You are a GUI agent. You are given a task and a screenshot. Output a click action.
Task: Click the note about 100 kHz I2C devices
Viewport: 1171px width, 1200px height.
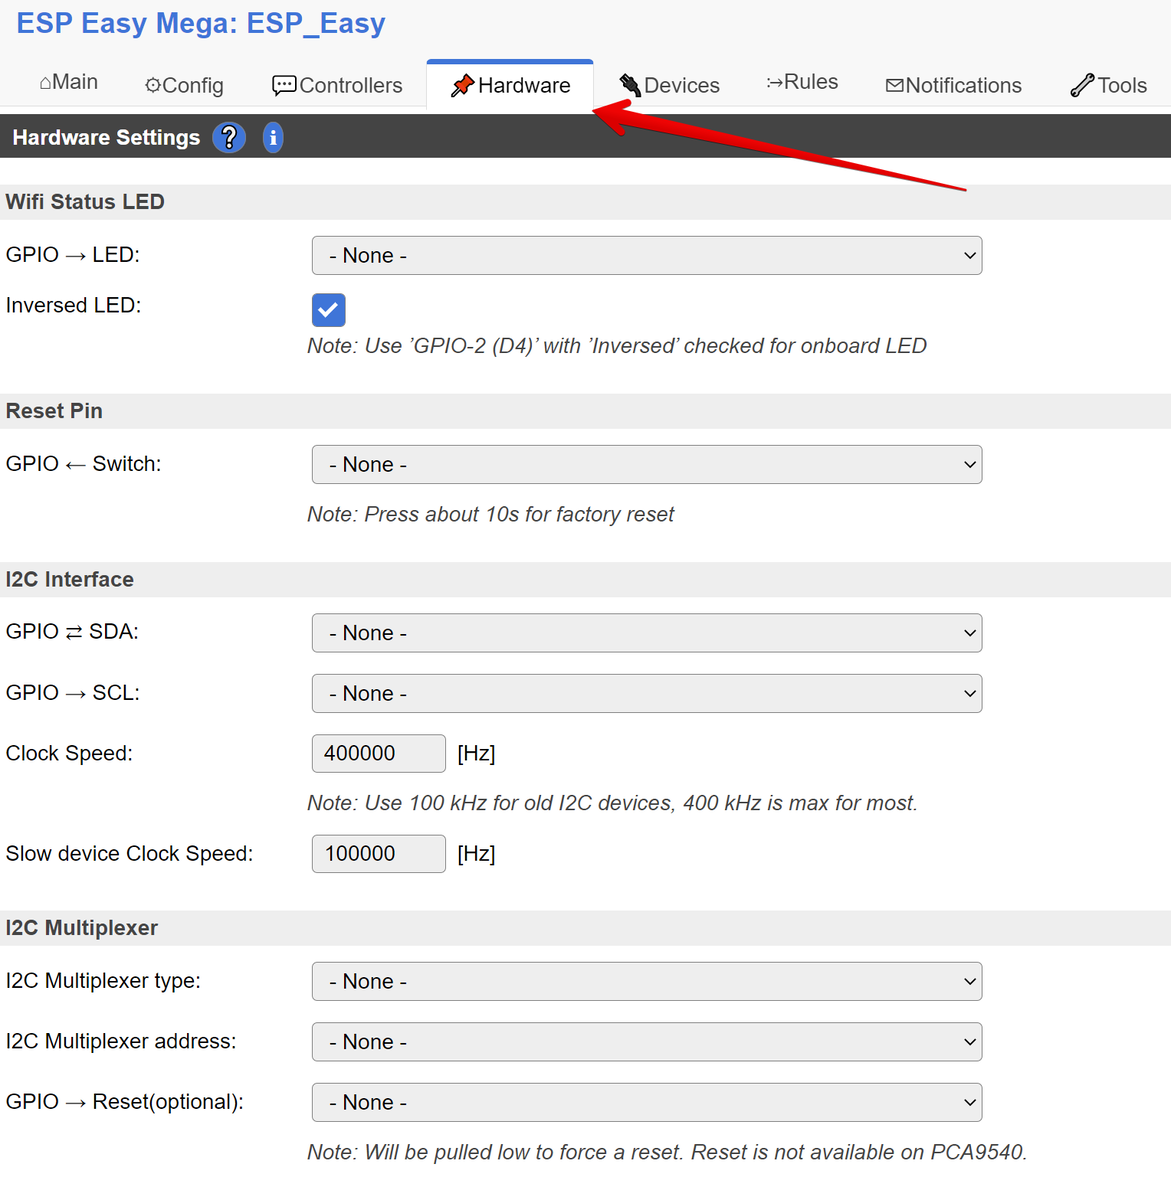tap(612, 804)
